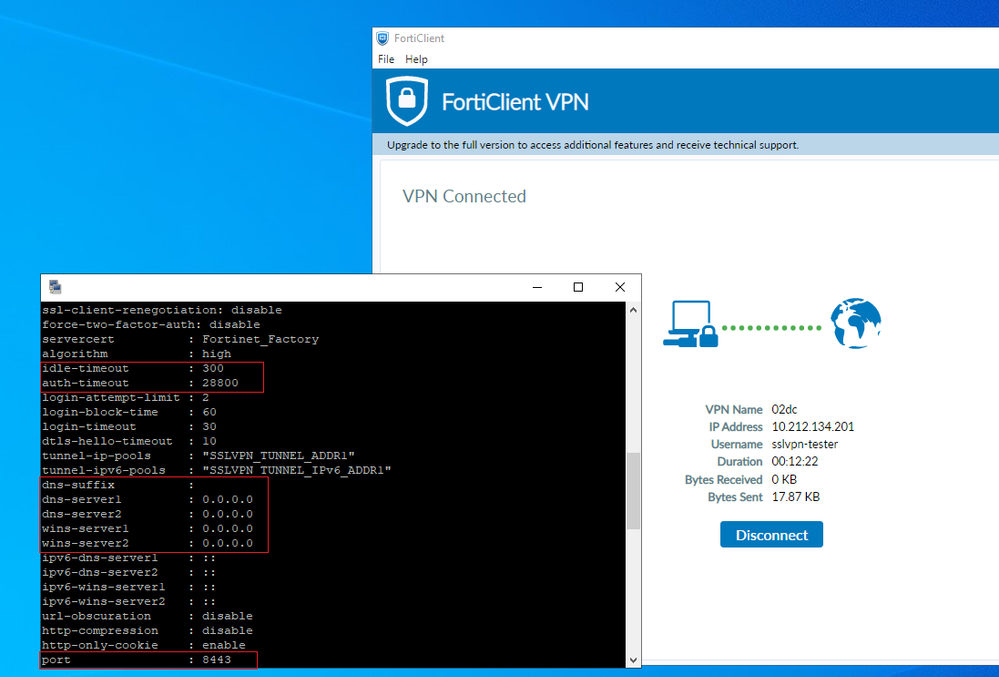Click the IP Address value 10.212.134.201
The width and height of the screenshot is (999, 677).
point(813,427)
